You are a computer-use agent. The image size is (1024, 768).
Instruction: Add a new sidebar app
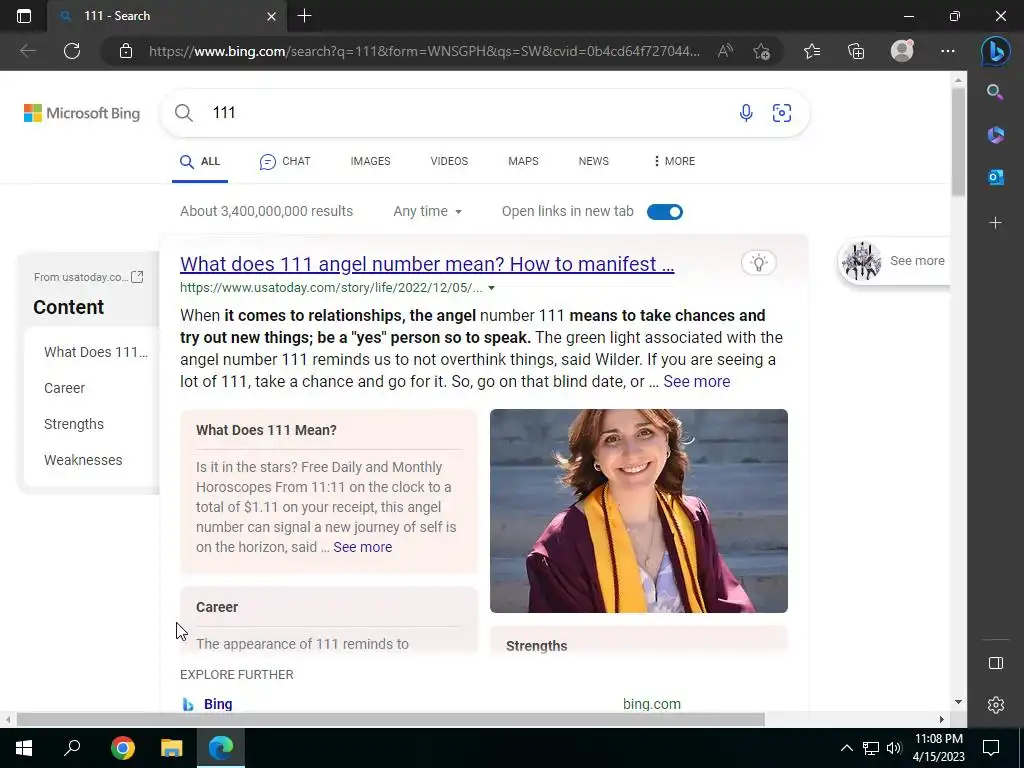point(995,223)
